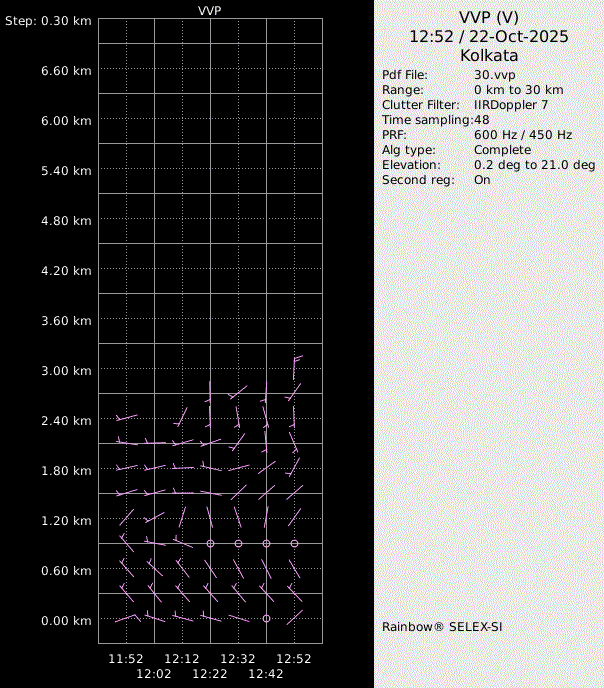Select the Kolkata station name

coord(488,56)
